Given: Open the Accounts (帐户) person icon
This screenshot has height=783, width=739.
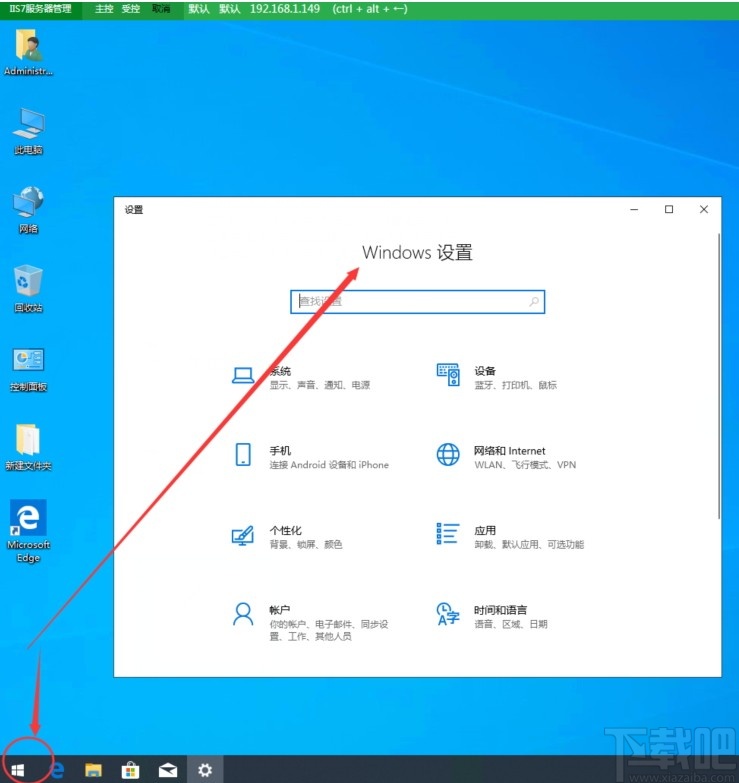Looking at the screenshot, I should coord(243,614).
